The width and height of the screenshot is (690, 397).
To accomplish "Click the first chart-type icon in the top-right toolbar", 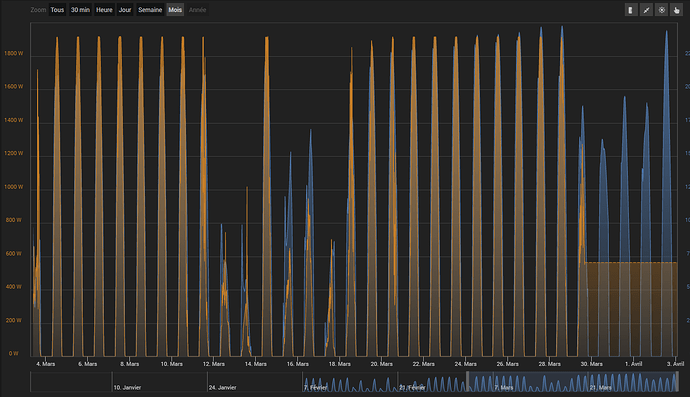I will 631,10.
